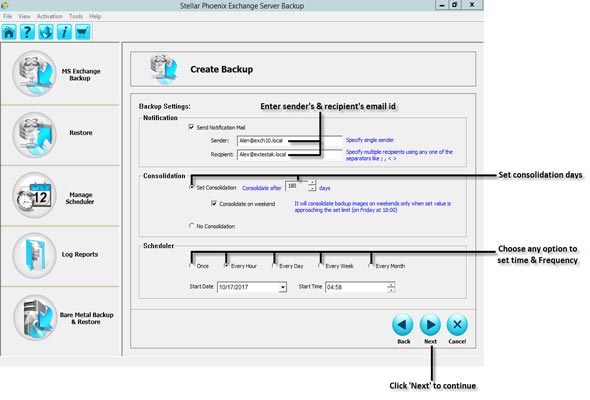Click the consolidation days value field
This screenshot has height=400, width=590.
coord(297,186)
